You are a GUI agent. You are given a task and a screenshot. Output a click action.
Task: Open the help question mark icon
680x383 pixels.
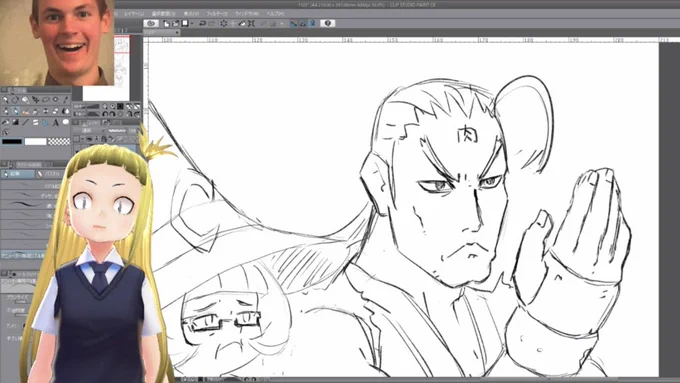327,23
